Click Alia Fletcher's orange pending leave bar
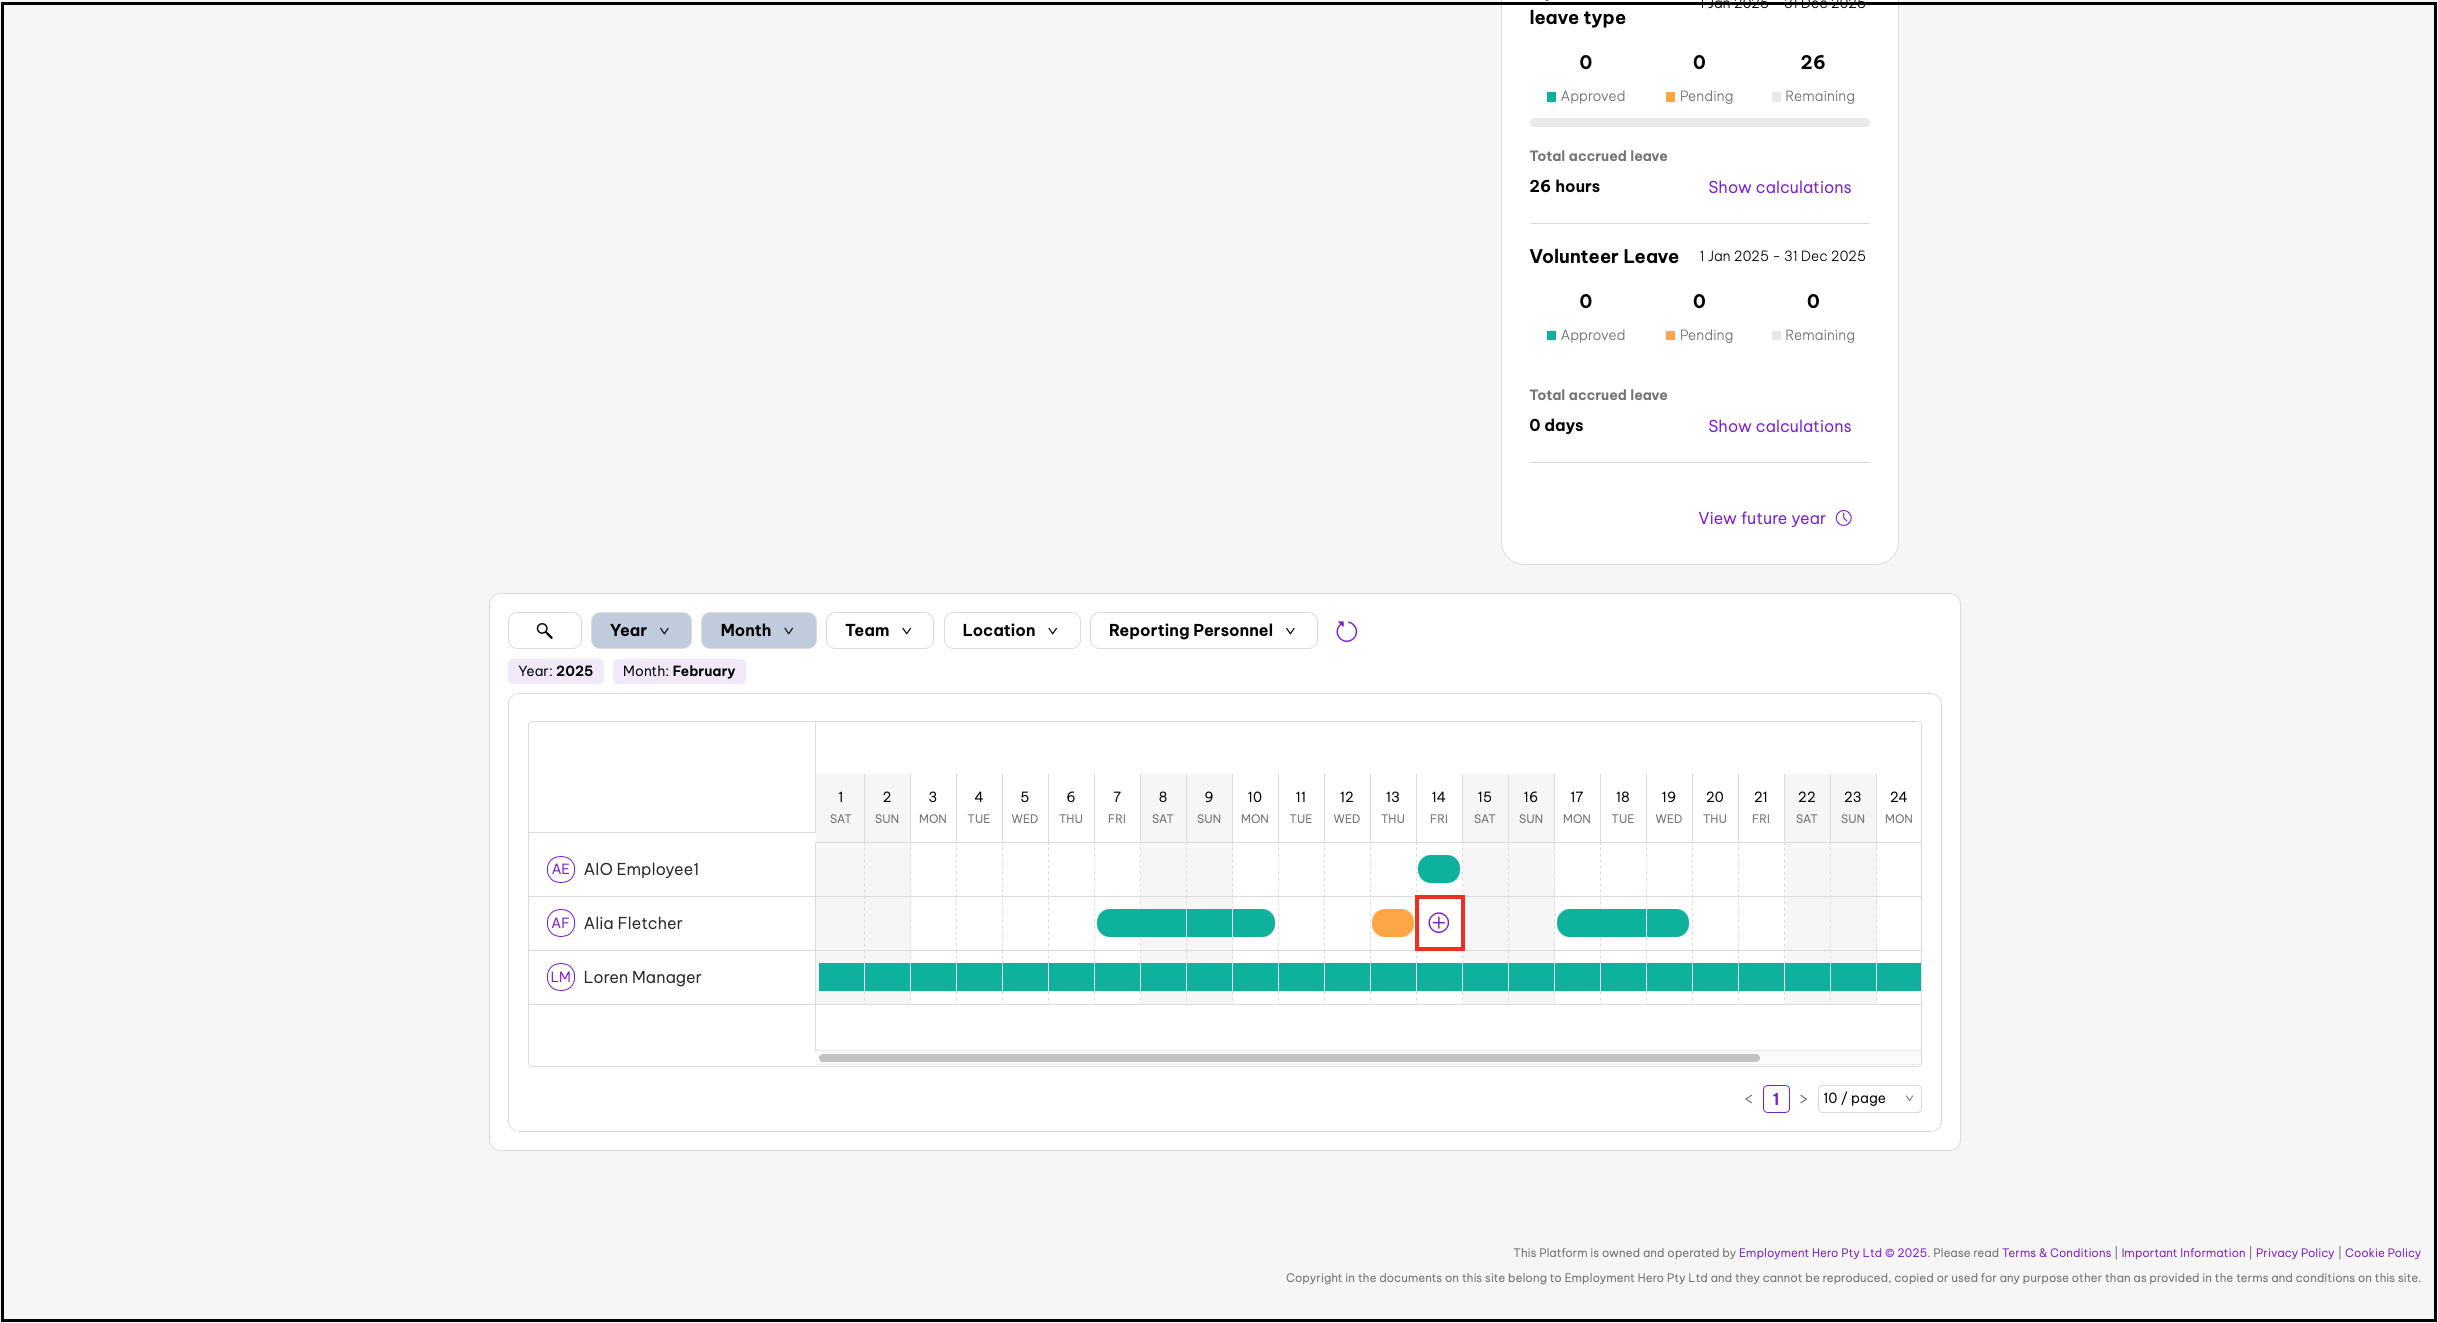Image resolution: width=2438 pixels, height=1323 pixels. 1392,923
